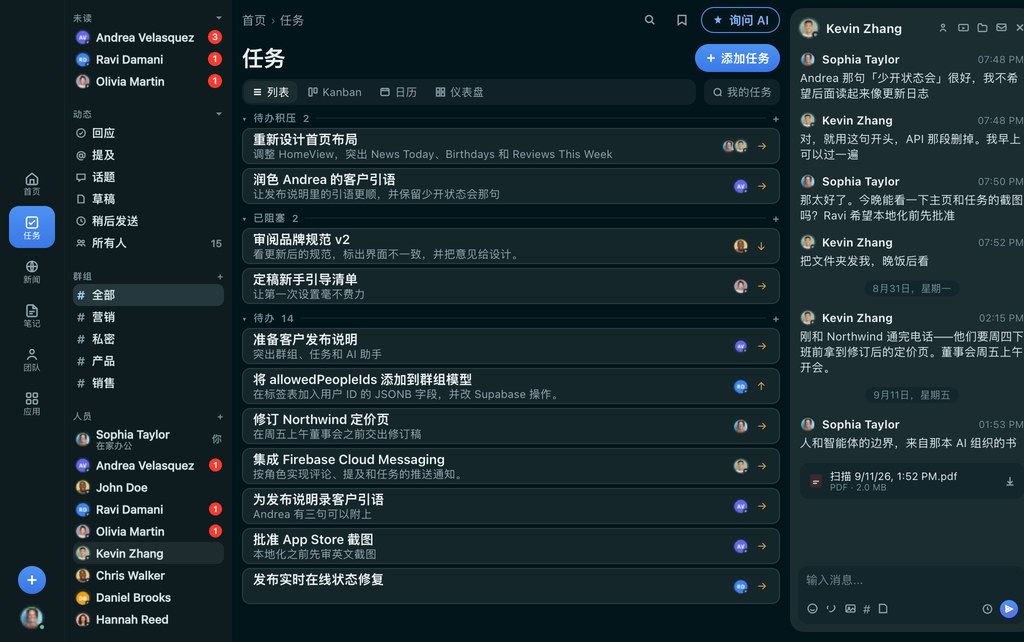Click the 询问 AI button
This screenshot has height=642, width=1024.
pyautogui.click(x=740, y=20)
